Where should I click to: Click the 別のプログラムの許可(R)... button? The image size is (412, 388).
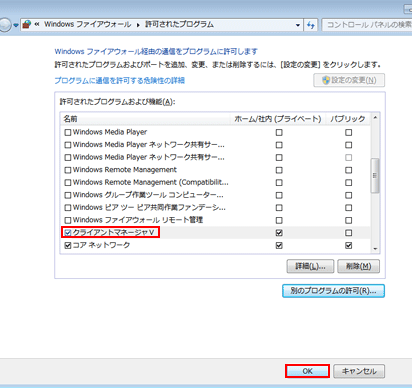coord(333,291)
